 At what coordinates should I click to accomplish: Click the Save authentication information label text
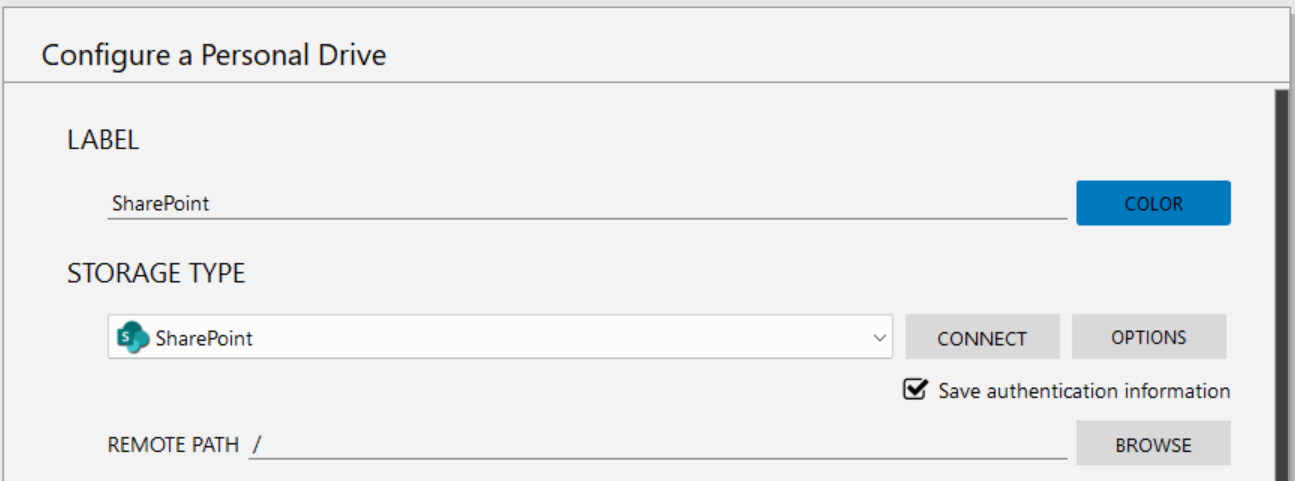click(1084, 391)
